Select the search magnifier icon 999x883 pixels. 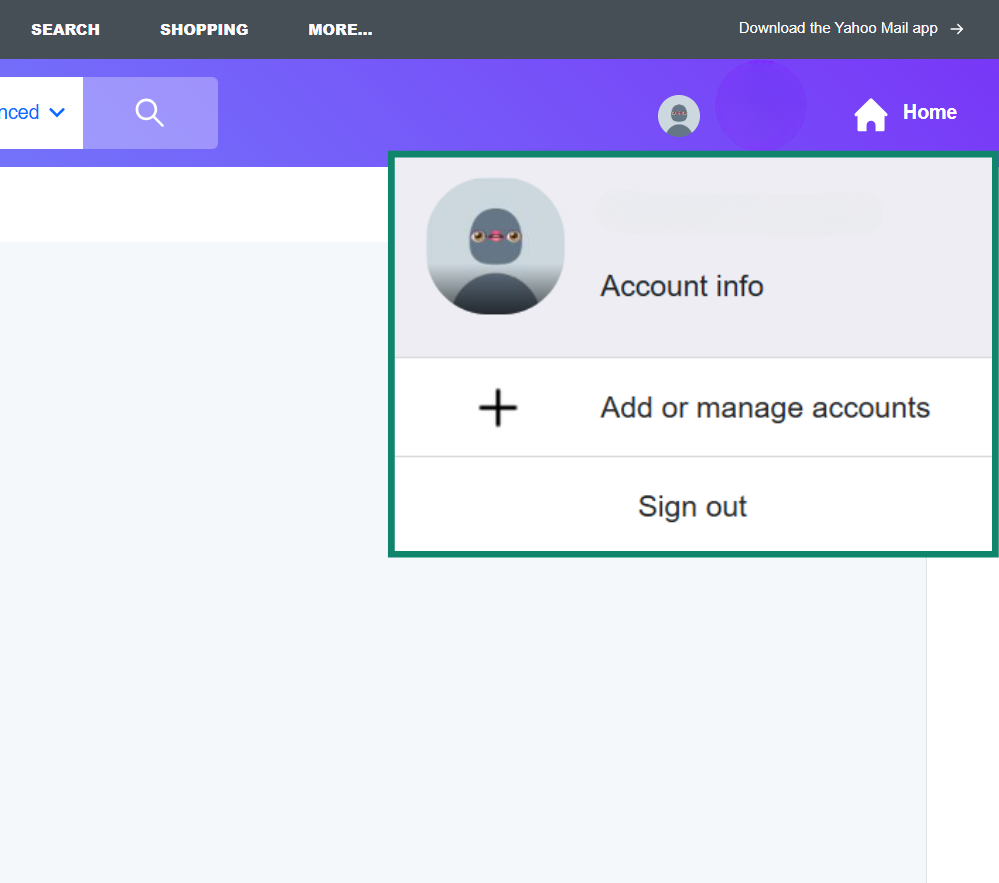coord(150,112)
